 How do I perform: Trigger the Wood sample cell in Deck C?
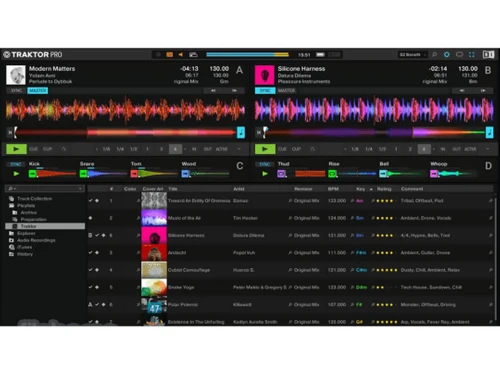tap(185, 174)
